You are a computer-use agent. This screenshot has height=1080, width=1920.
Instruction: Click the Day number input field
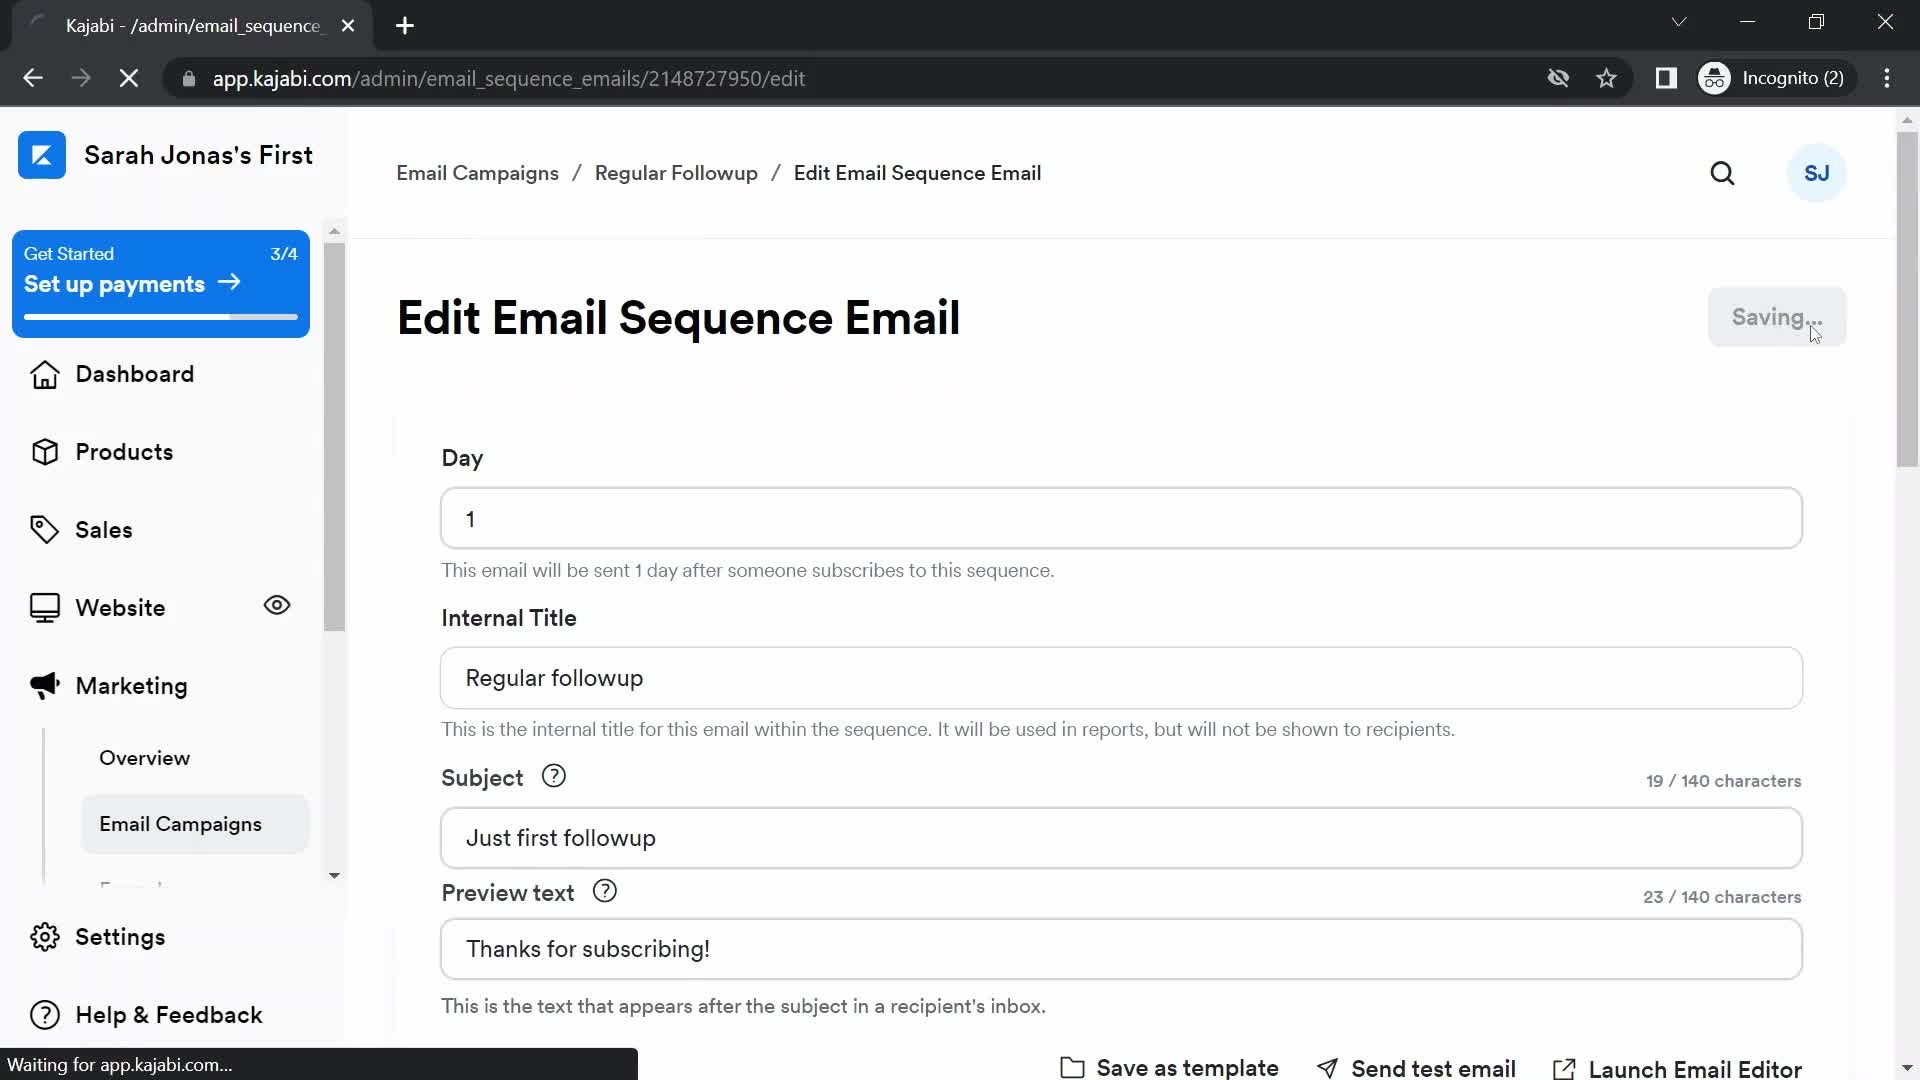click(1121, 518)
